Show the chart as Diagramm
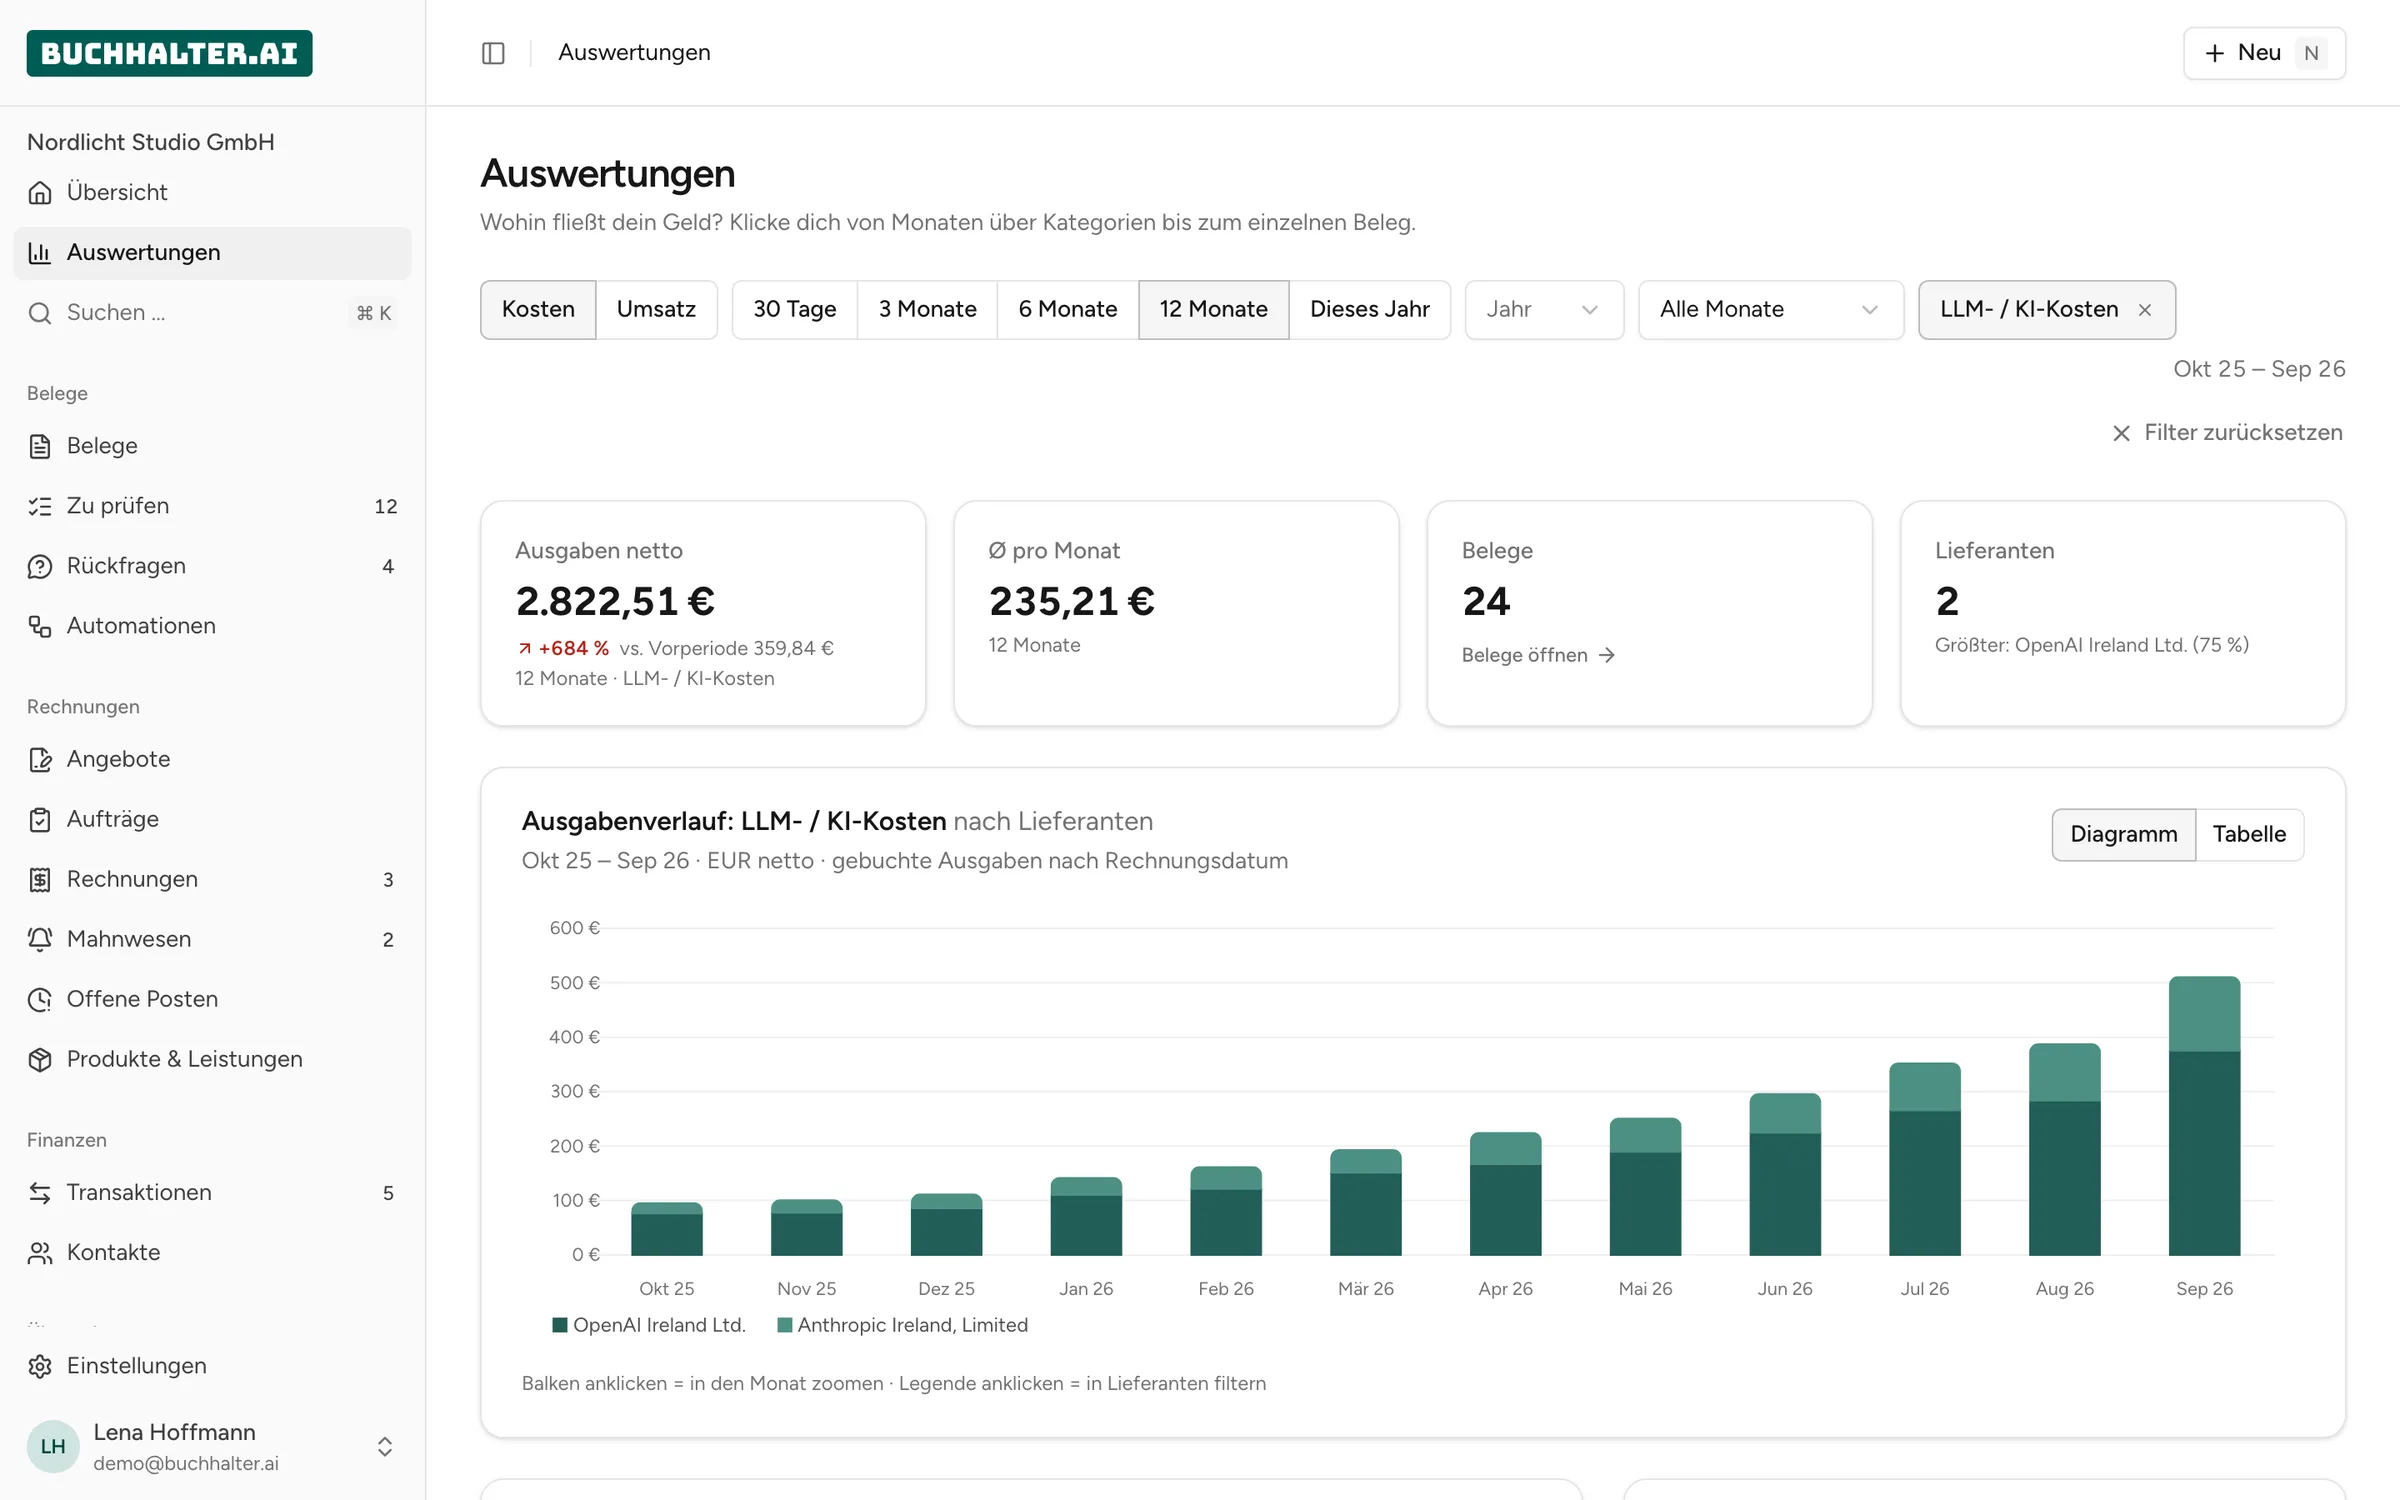Viewport: 2400px width, 1500px height. (x=2124, y=834)
